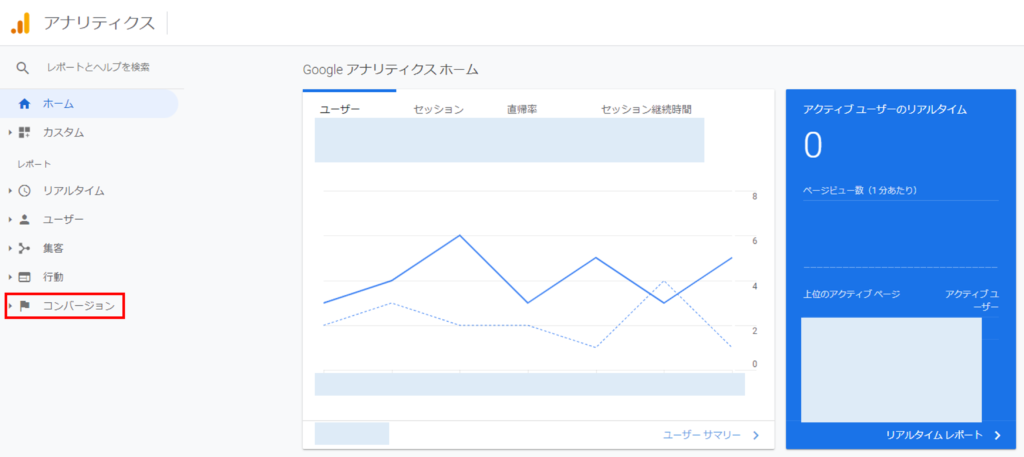Select the セッション metric tab
This screenshot has width=1024, height=457.
[438, 109]
